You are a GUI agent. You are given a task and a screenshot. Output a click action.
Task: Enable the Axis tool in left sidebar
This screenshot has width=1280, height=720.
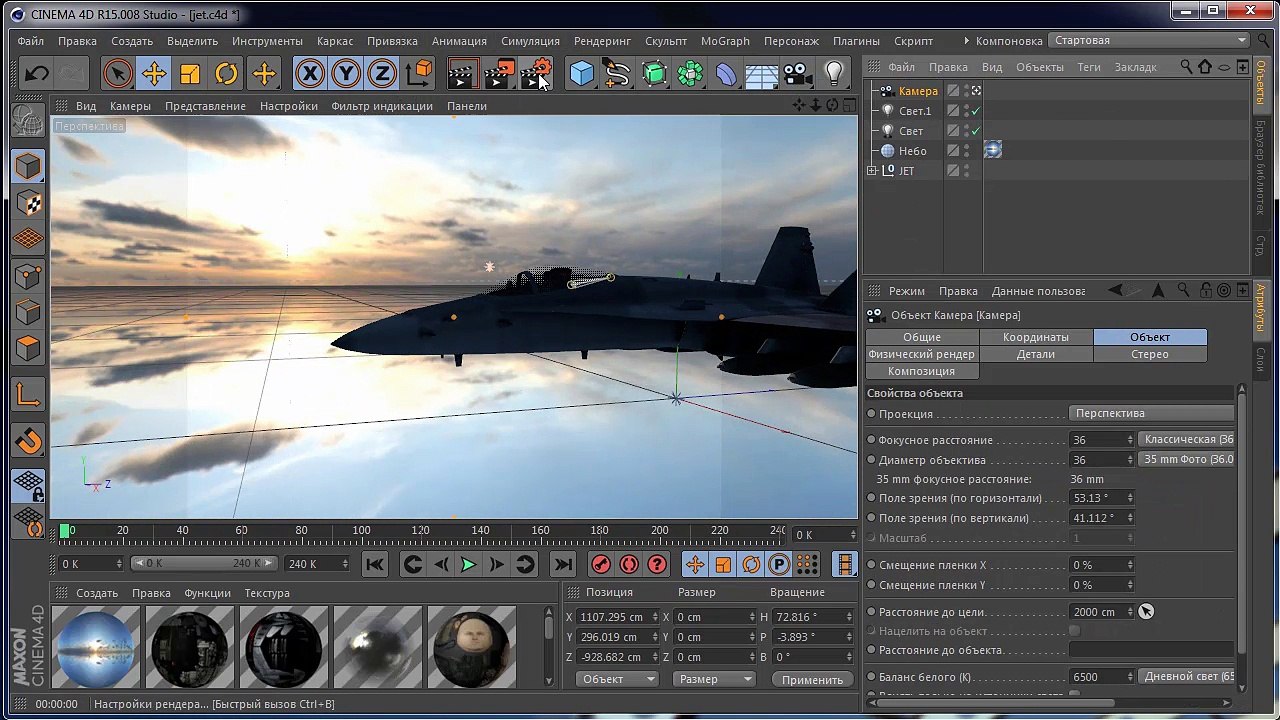(28, 395)
